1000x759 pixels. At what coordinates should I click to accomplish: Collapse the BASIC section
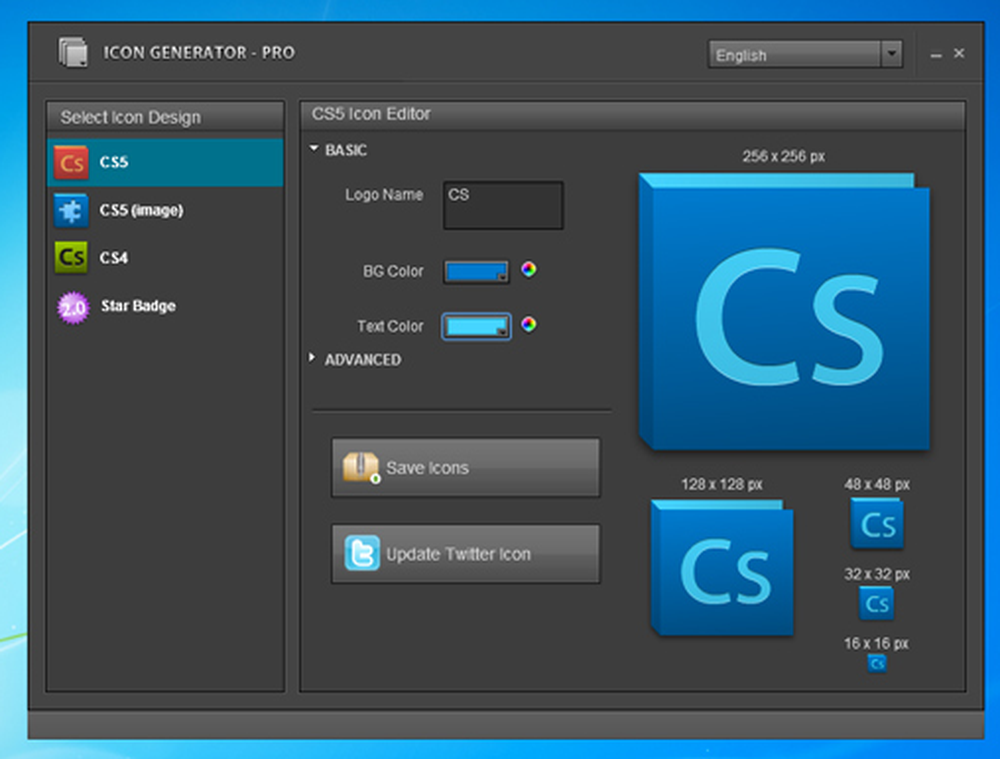(x=314, y=149)
